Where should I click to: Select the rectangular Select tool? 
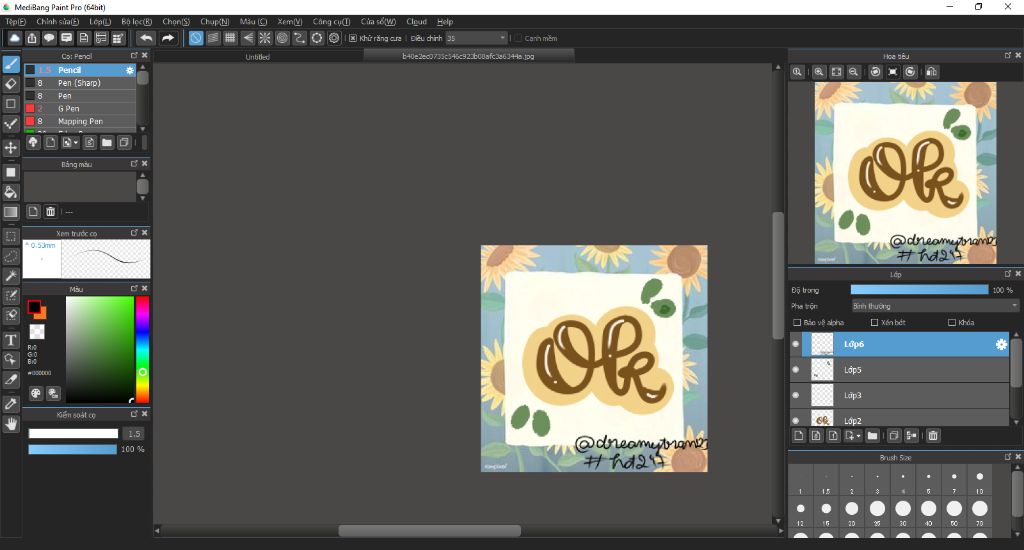[x=10, y=236]
